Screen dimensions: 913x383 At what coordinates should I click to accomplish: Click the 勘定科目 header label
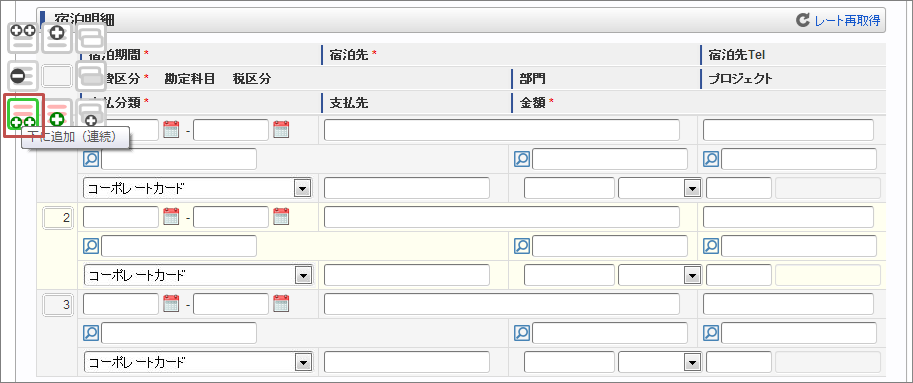click(190, 79)
